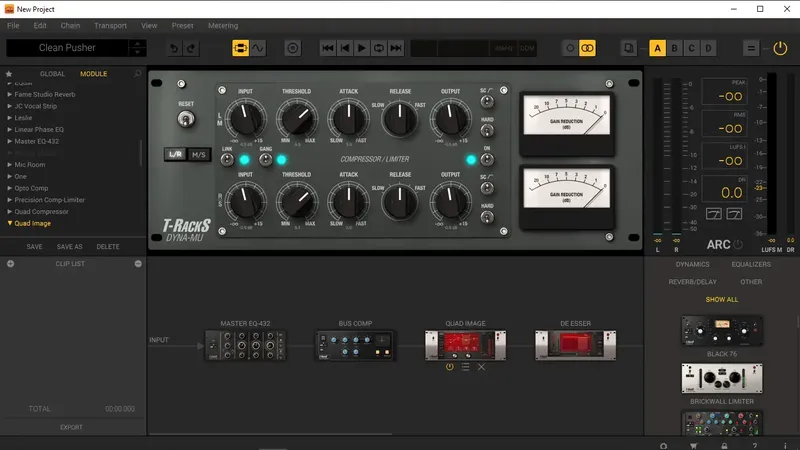The height and width of the screenshot is (450, 800).
Task: Copy snapshot settings icon
Action: tap(629, 48)
